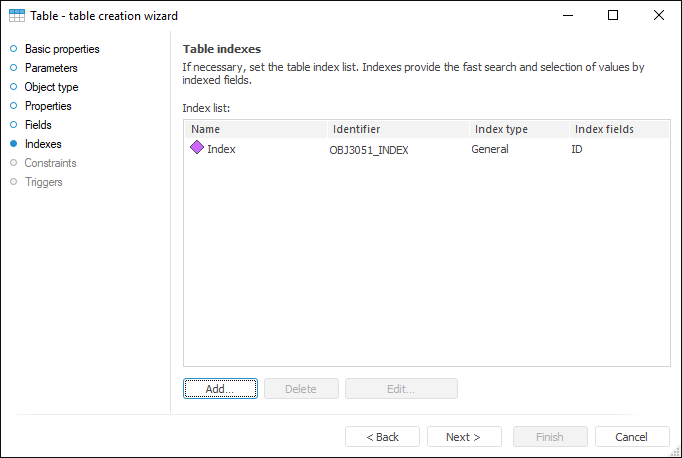The image size is (682, 458).
Task: Close the wizard window
Action: coord(658,15)
